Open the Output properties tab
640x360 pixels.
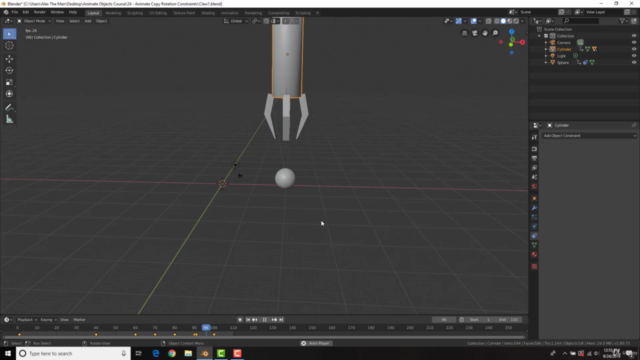pos(534,158)
